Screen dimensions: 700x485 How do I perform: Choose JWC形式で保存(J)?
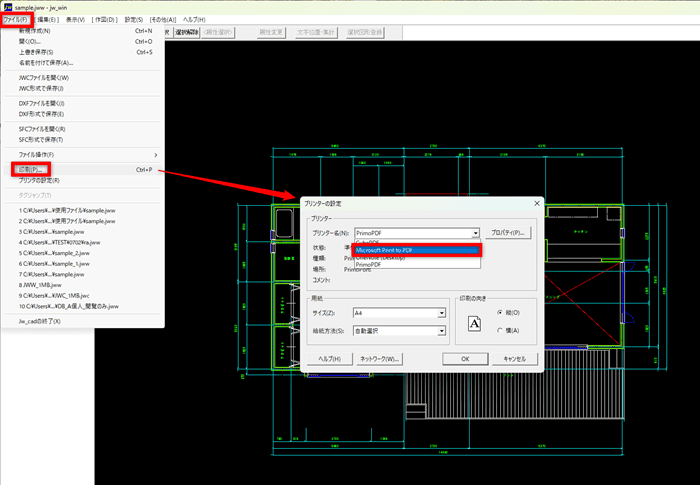(83, 88)
